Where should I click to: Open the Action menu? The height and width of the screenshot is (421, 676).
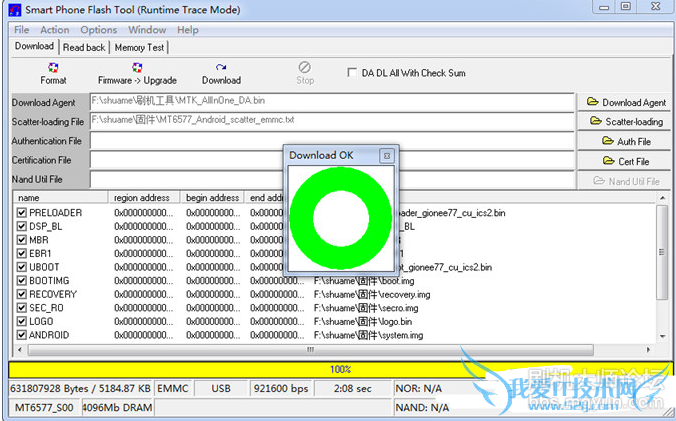[x=55, y=30]
